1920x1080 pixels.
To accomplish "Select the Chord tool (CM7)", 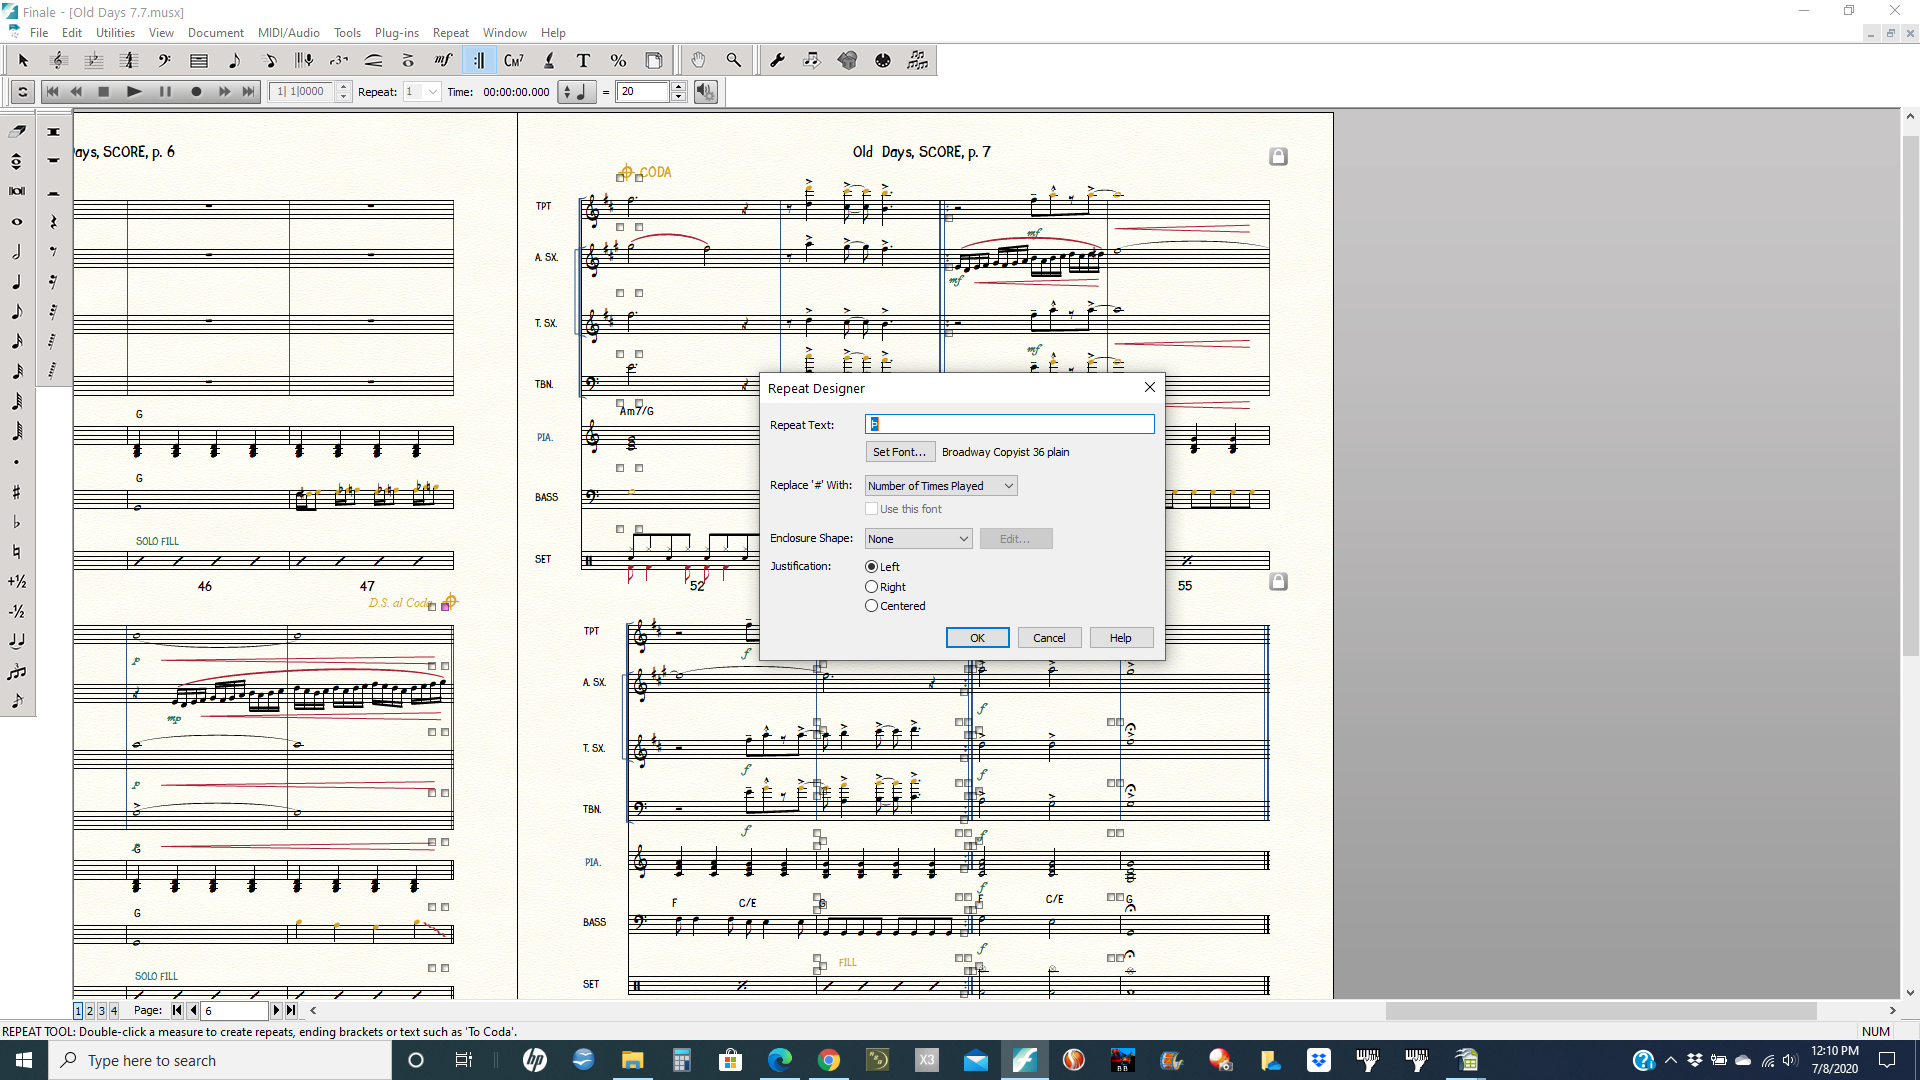I will pyautogui.click(x=513, y=61).
